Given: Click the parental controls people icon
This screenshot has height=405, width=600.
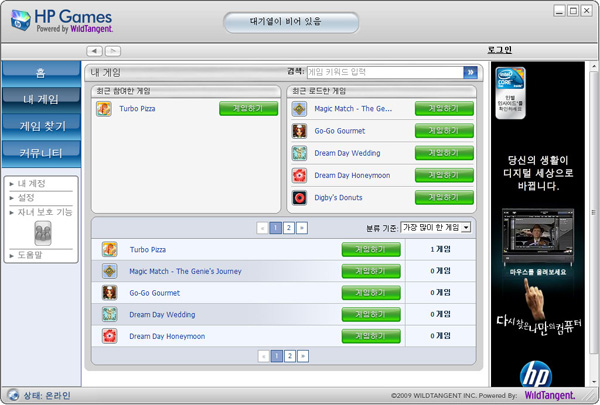Looking at the screenshot, I should tap(43, 233).
